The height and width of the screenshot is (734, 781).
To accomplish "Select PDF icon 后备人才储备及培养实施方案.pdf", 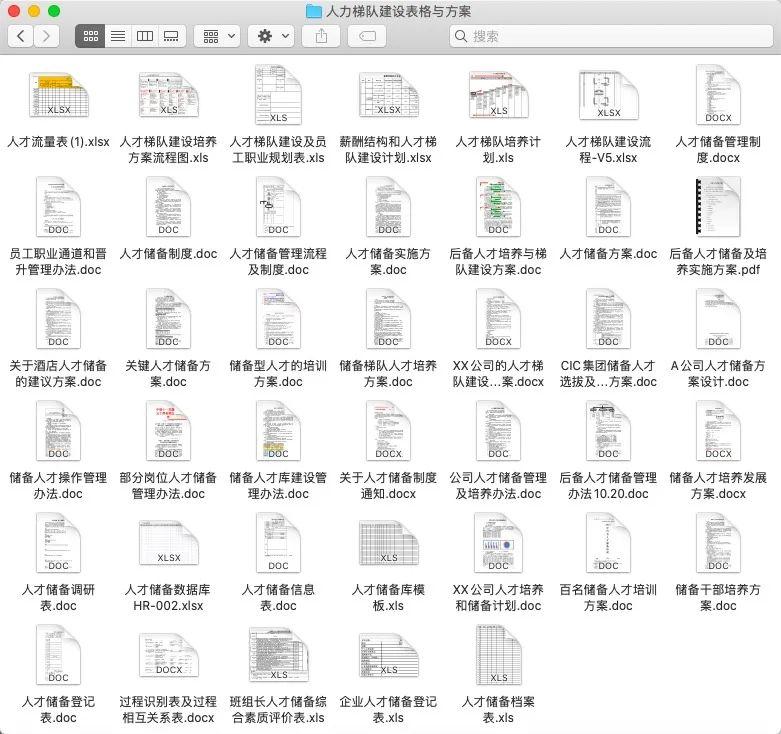I will click(x=718, y=206).
